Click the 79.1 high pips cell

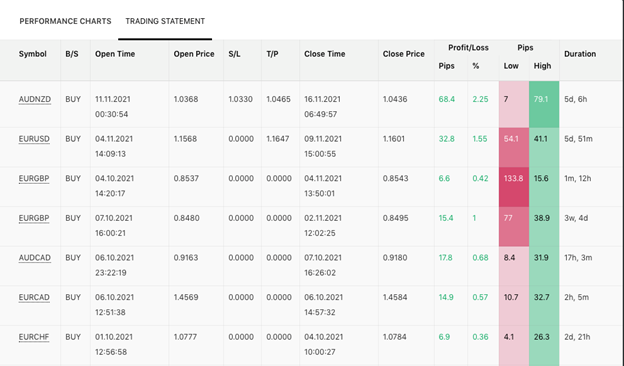[x=544, y=104]
